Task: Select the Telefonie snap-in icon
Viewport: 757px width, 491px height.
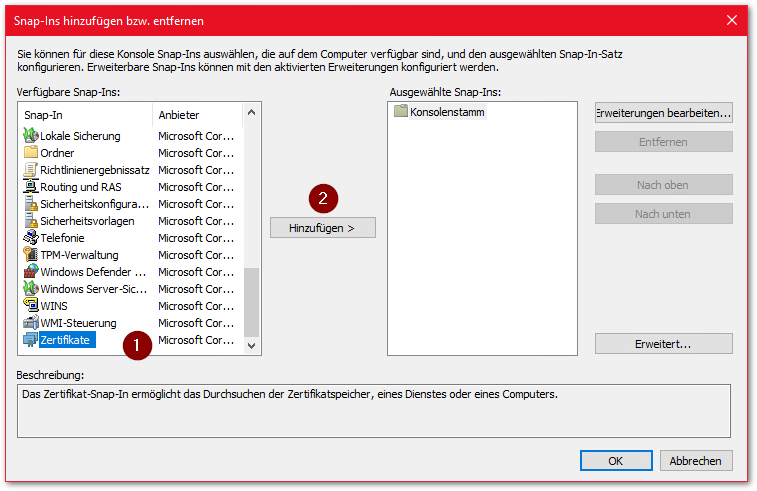Action: tap(30, 238)
